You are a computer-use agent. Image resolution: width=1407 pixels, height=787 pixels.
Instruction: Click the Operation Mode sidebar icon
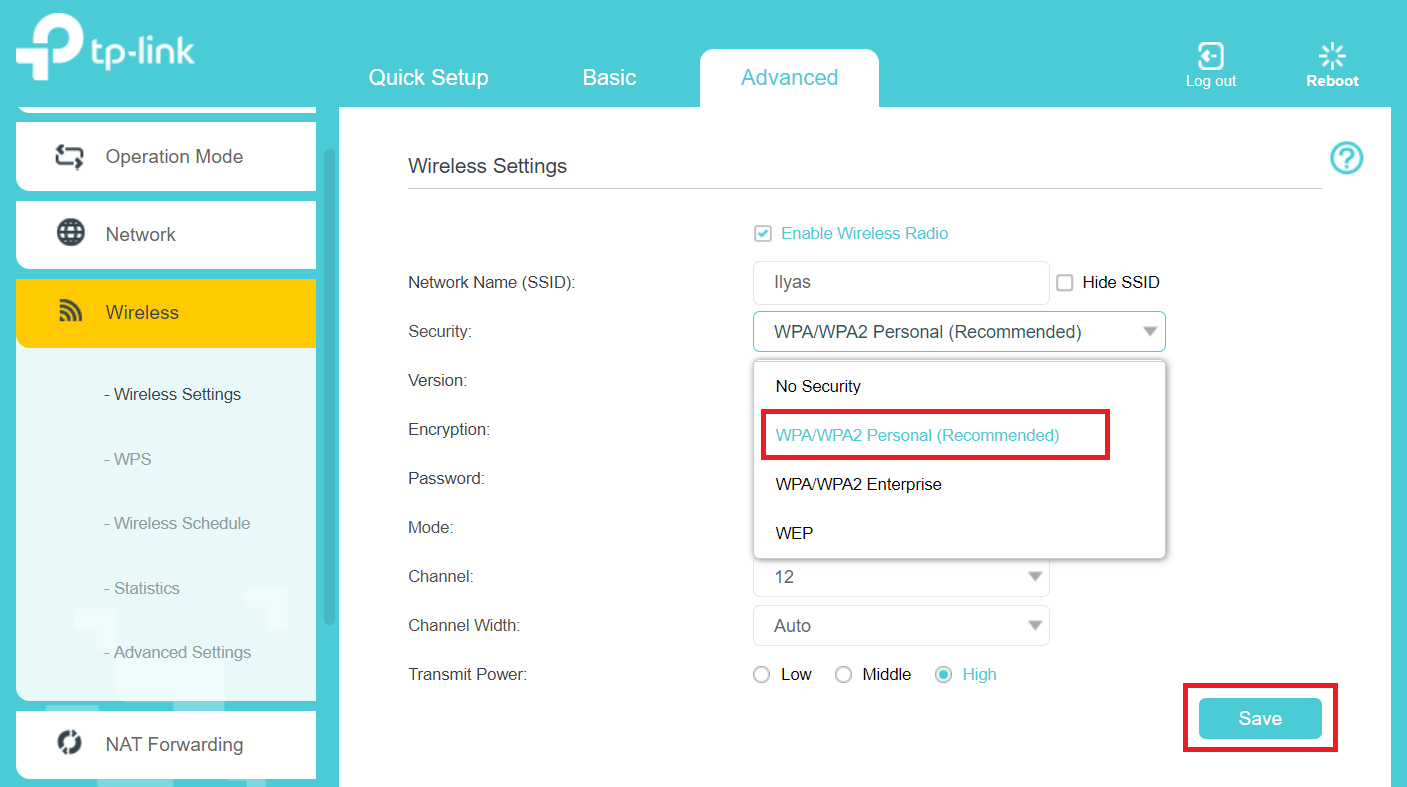tap(70, 156)
